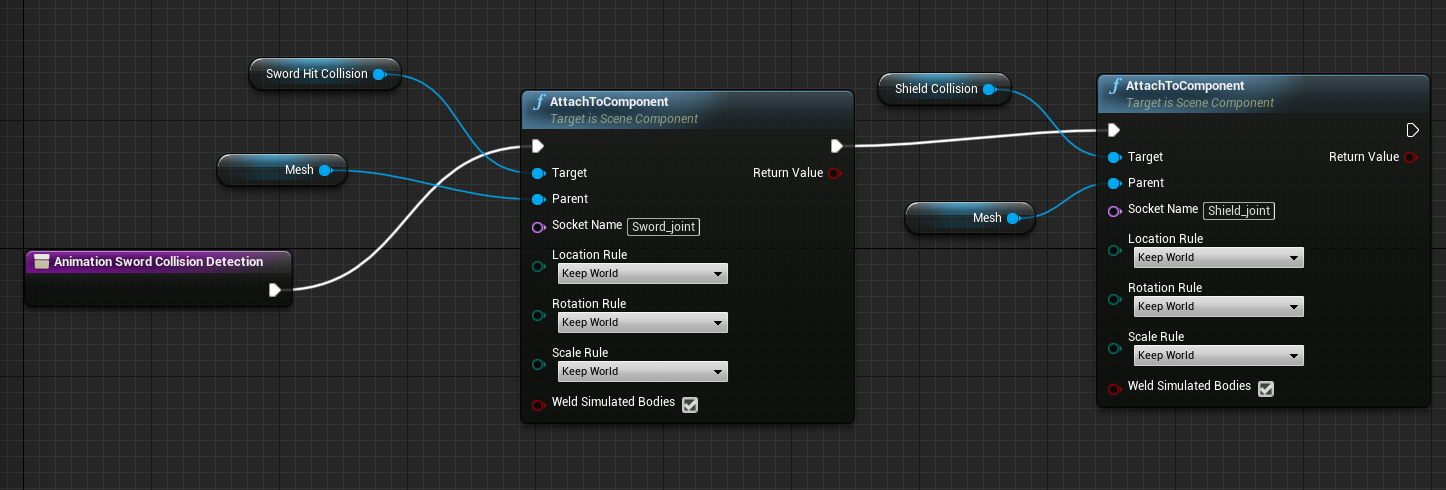Open Scale Rule dropdown on right node
This screenshot has width=1446, height=490.
click(1218, 356)
